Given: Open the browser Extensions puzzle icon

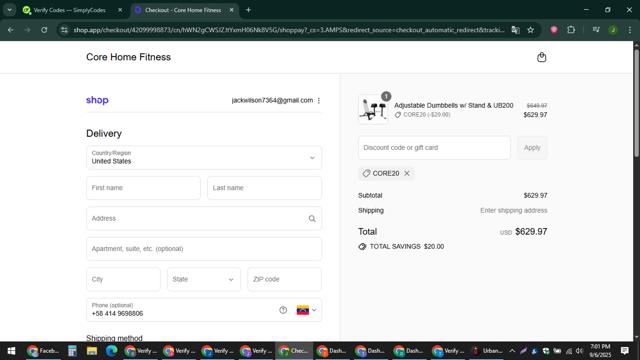Looking at the screenshot, I should (x=571, y=30).
